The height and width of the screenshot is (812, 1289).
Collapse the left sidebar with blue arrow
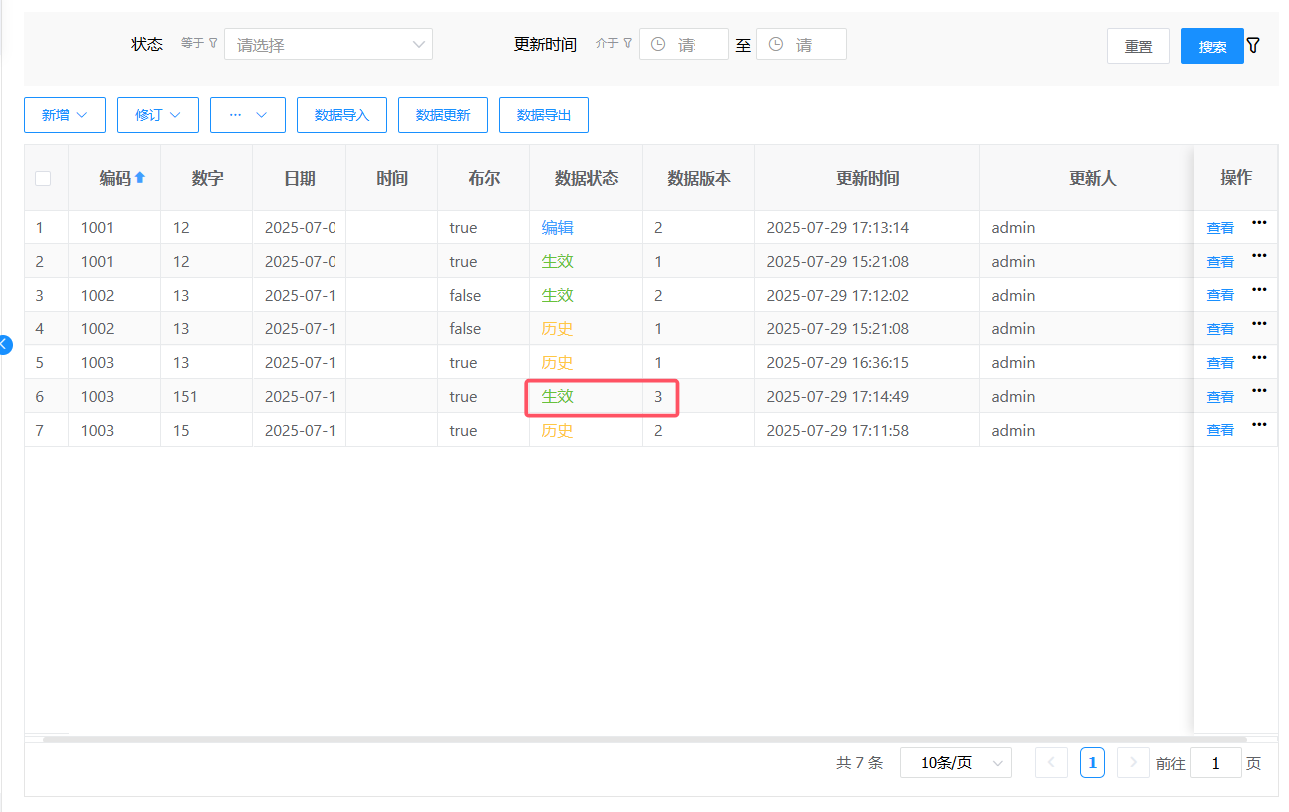[x=5, y=344]
